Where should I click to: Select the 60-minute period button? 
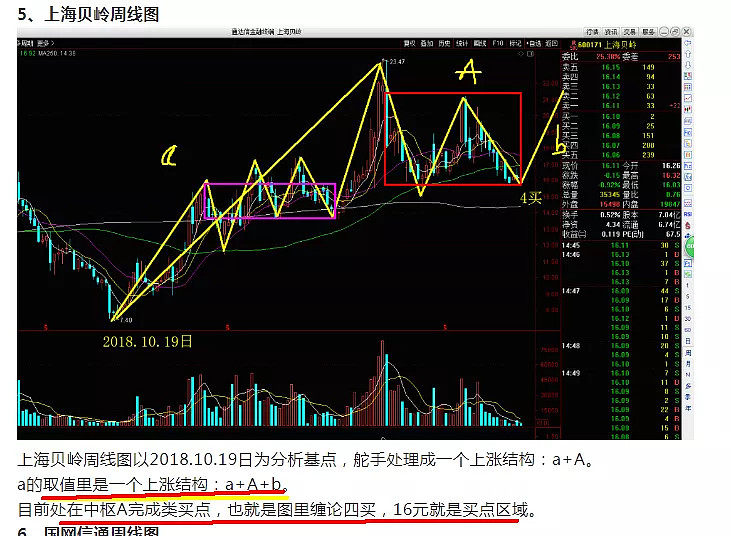pos(688,330)
